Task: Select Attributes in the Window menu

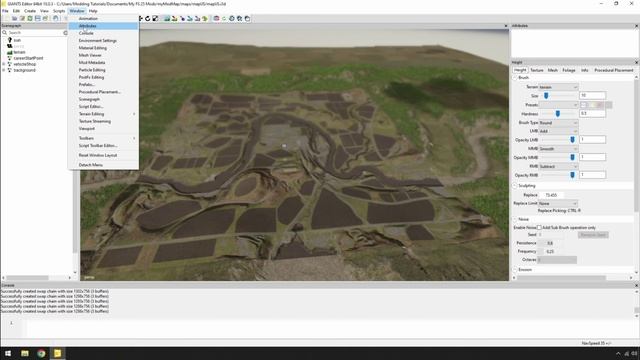Action: [x=104, y=26]
